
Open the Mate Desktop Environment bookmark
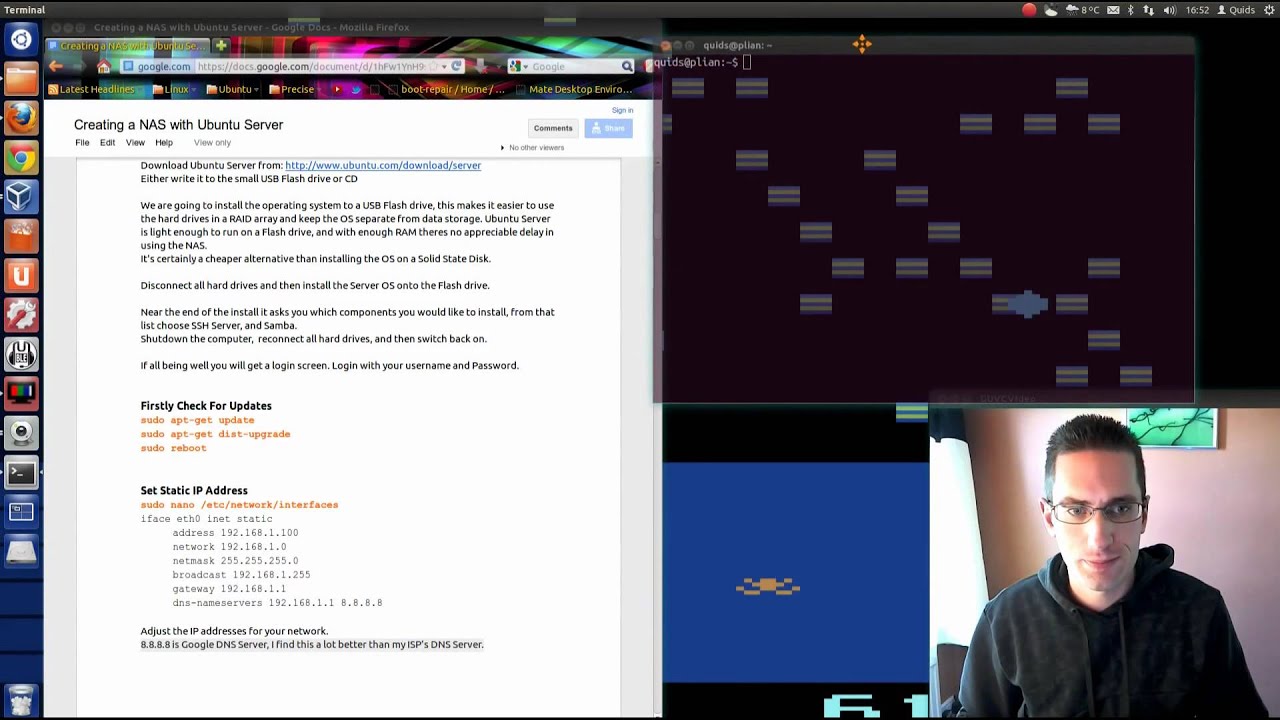pos(573,89)
